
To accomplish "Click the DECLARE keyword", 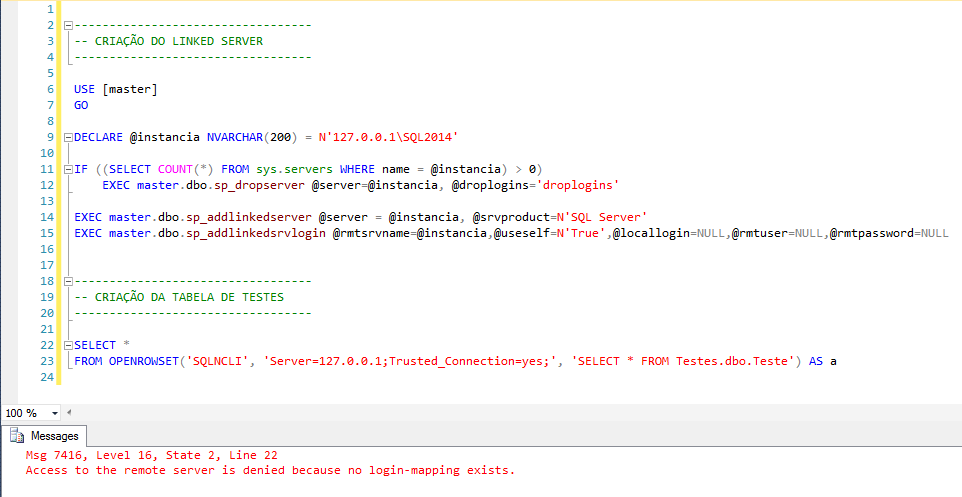I will (x=98, y=137).
